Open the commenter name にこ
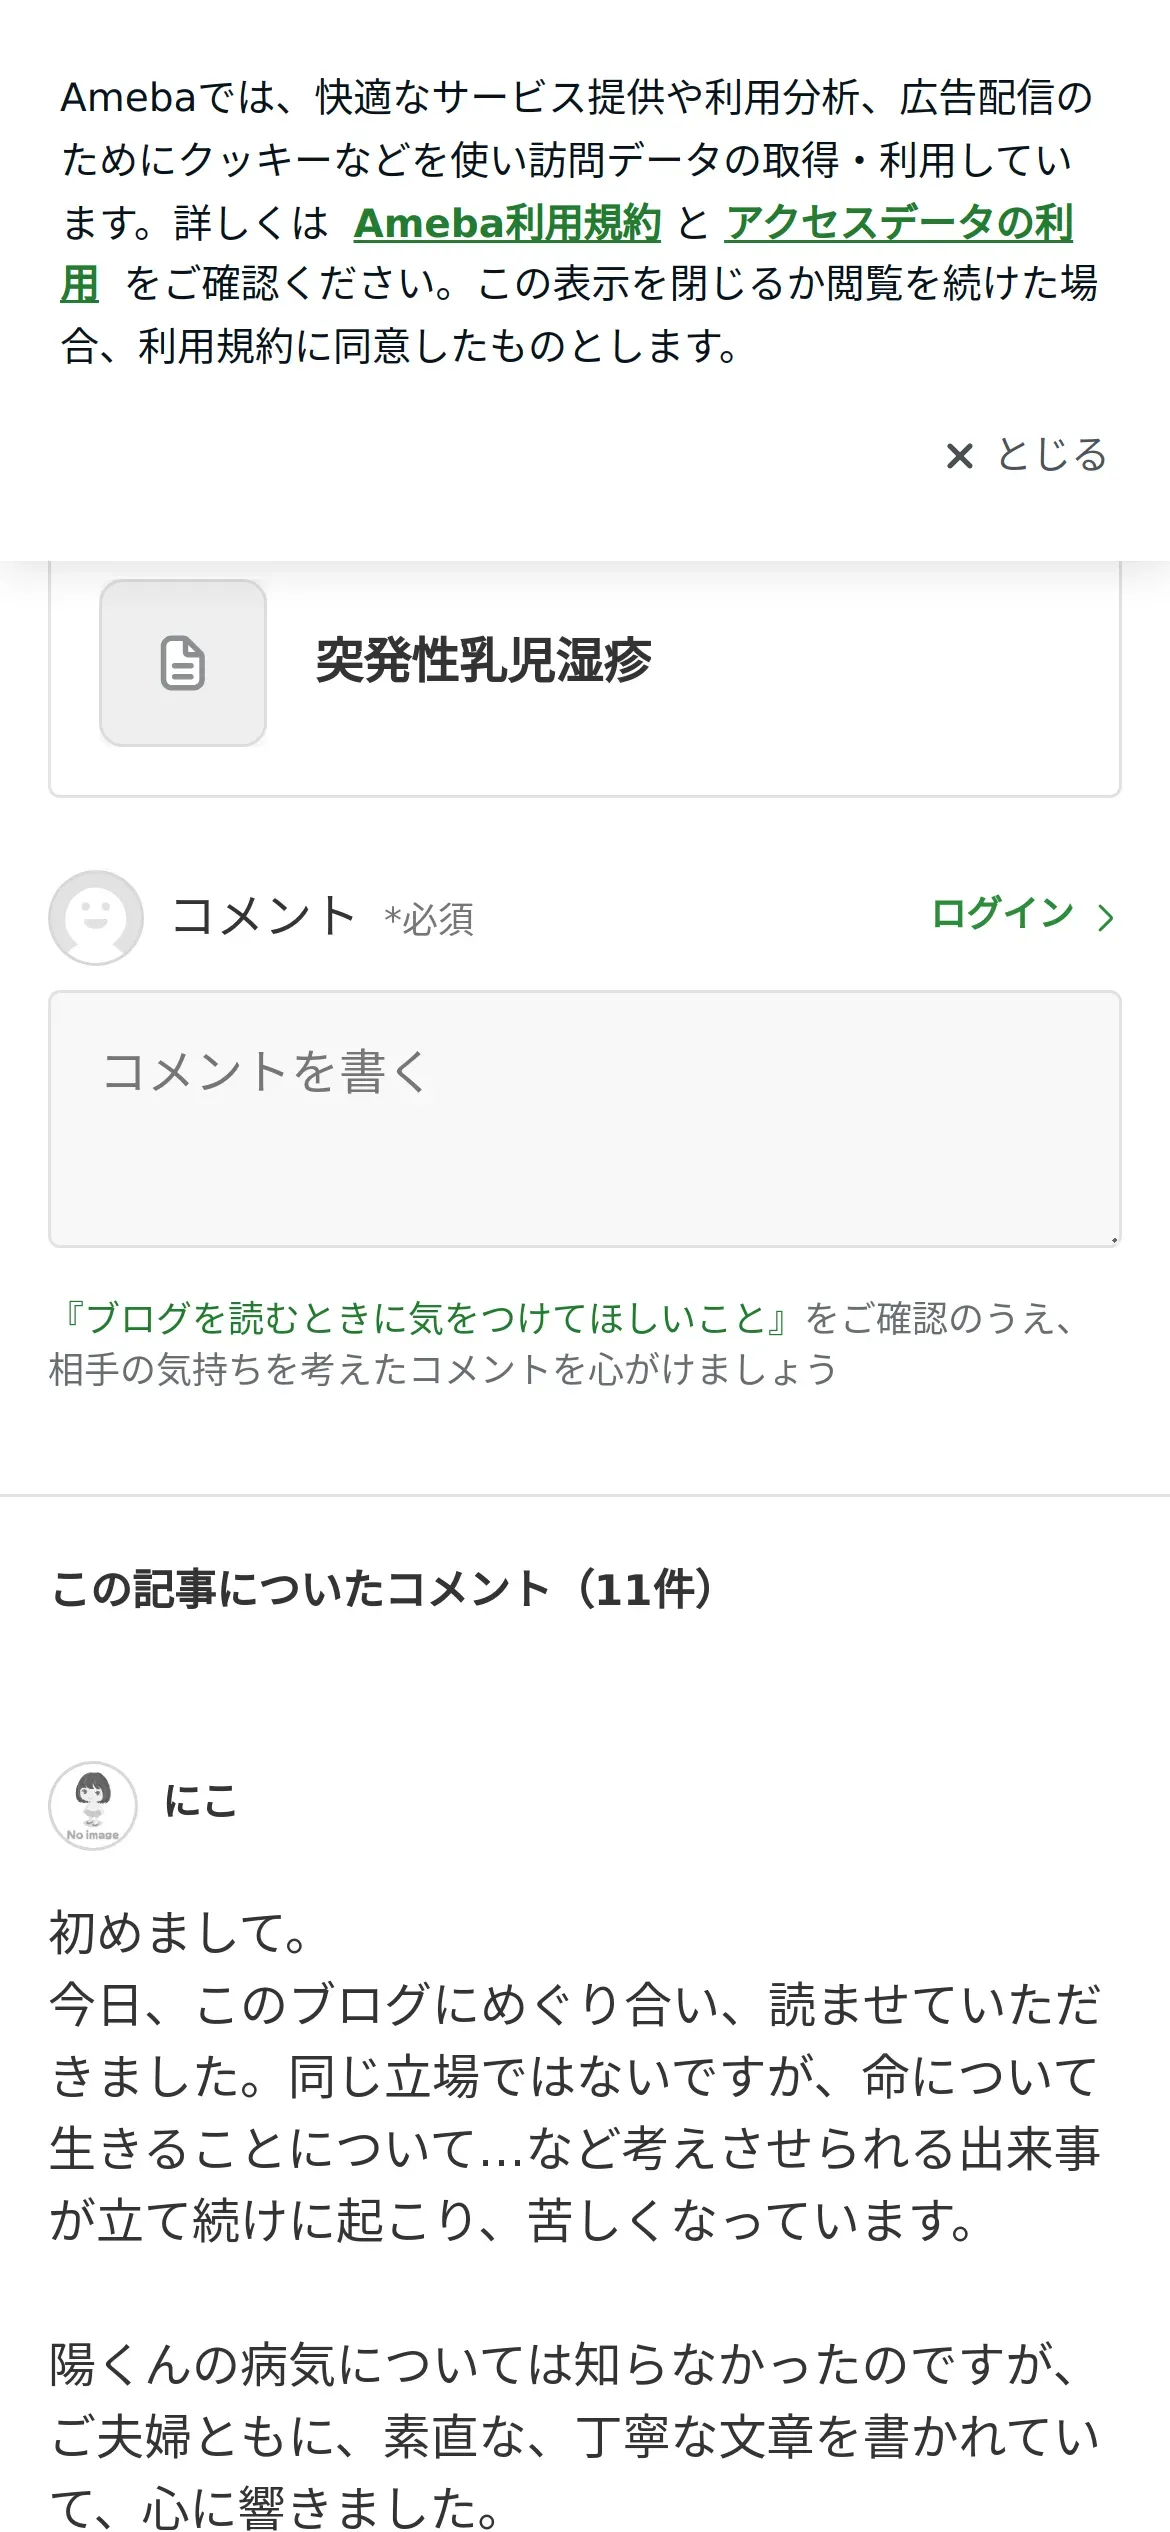 point(201,1801)
